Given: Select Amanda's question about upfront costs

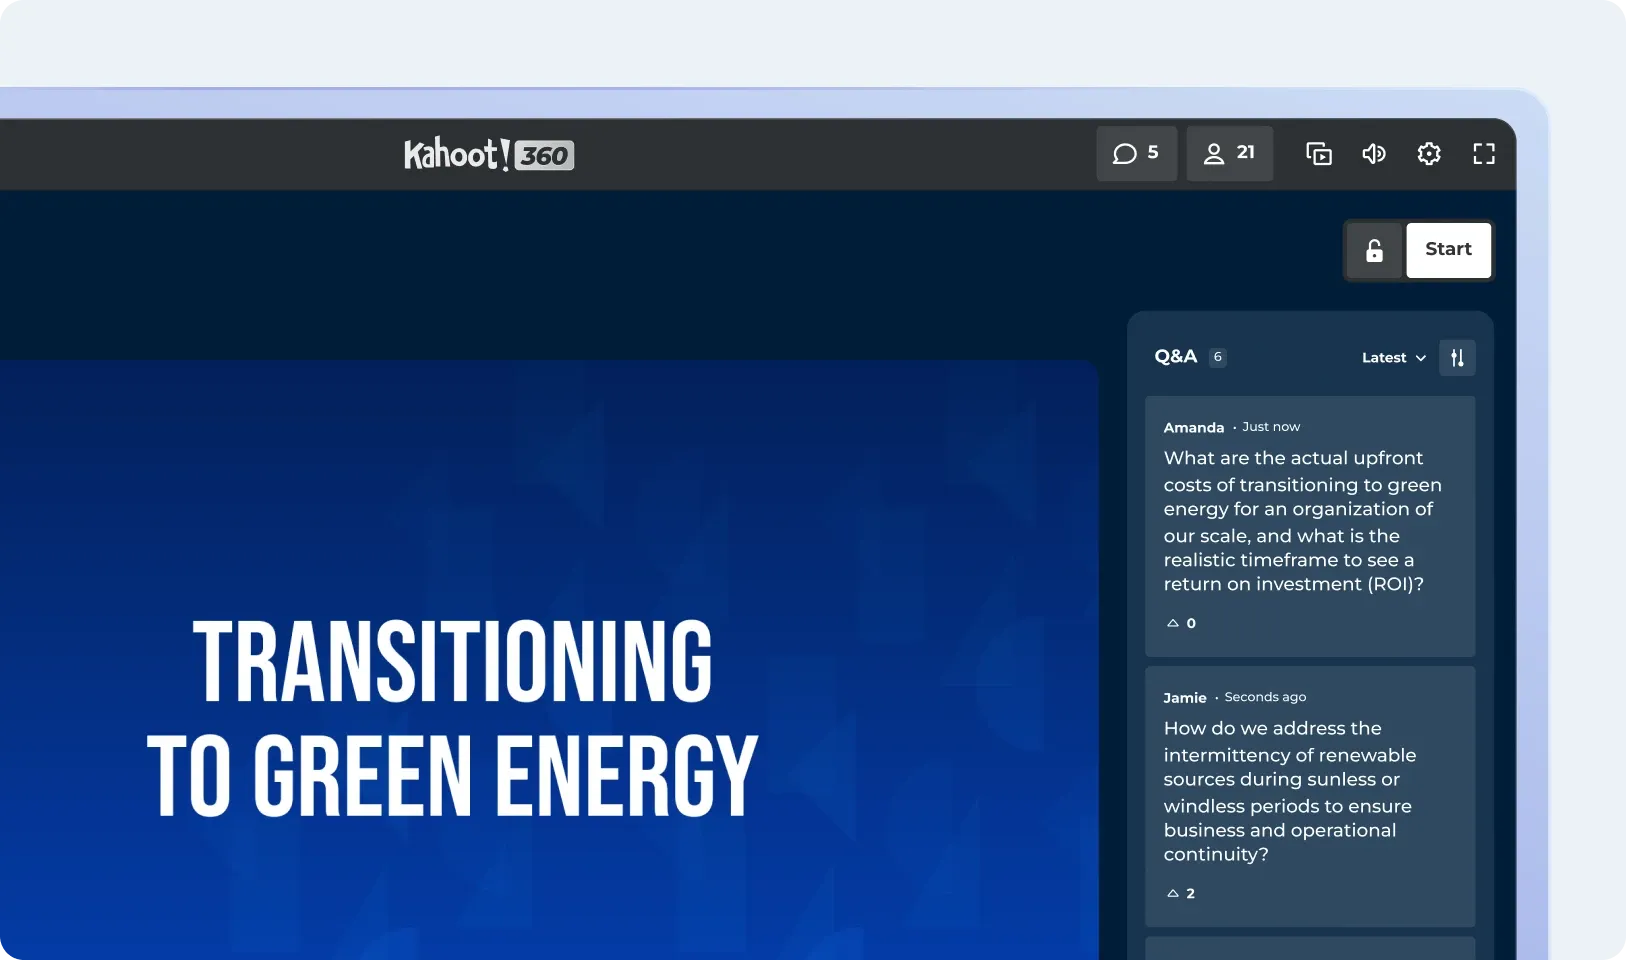Looking at the screenshot, I should coord(1310,526).
